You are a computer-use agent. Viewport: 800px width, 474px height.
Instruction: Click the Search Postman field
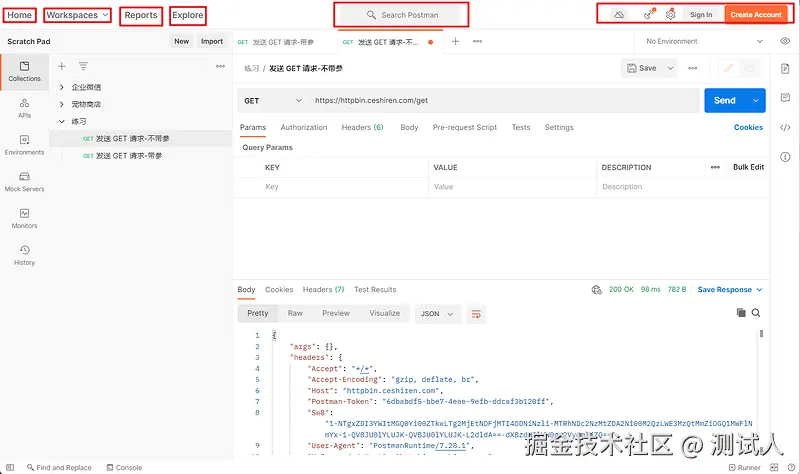click(x=402, y=15)
